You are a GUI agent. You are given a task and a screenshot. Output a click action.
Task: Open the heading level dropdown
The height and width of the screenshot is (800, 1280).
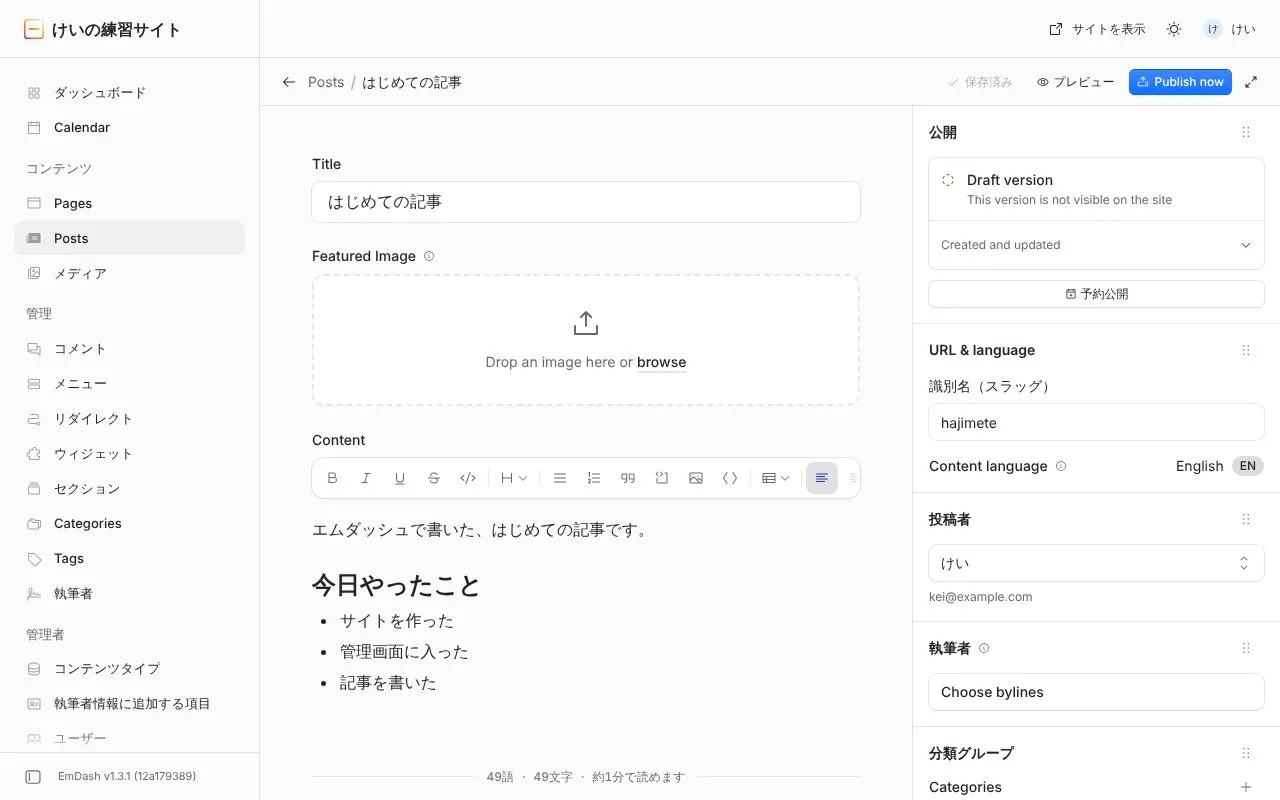click(x=514, y=478)
